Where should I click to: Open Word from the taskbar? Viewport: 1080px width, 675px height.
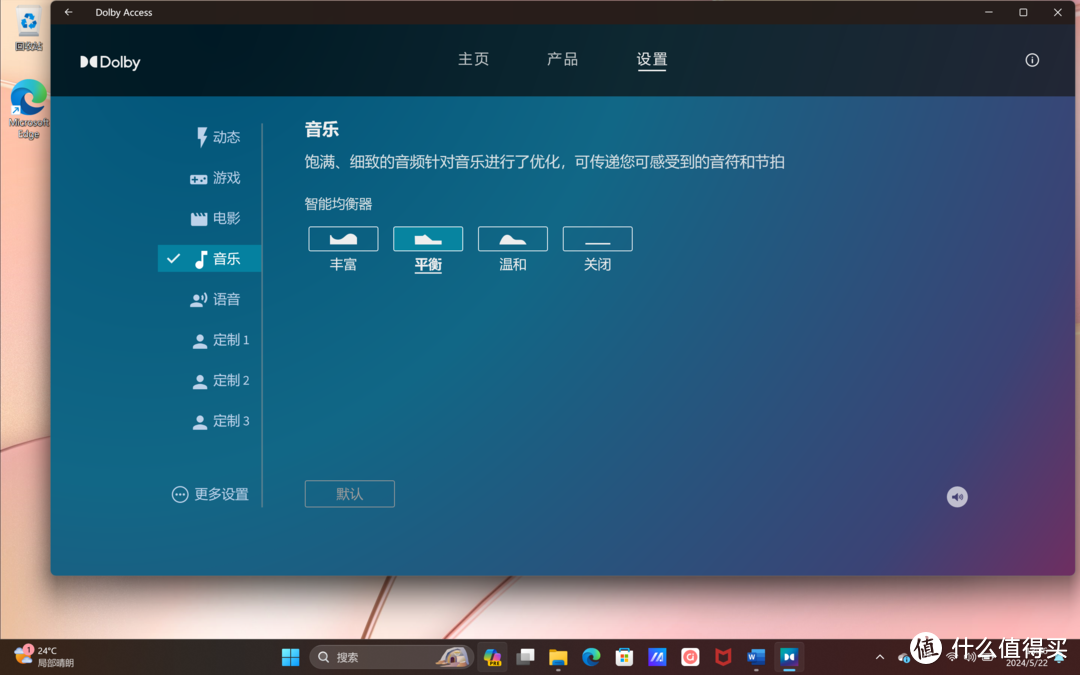tap(756, 657)
